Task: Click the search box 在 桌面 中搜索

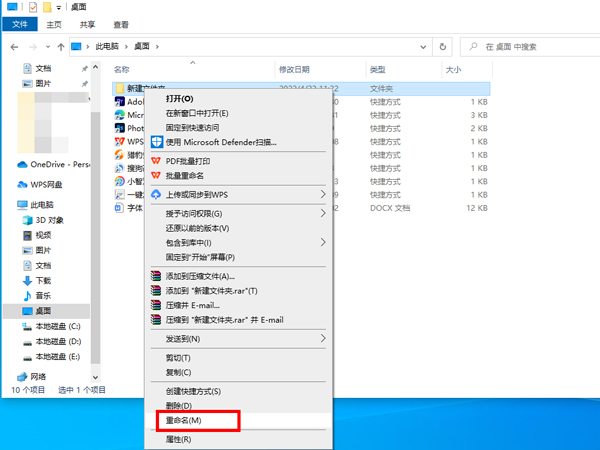Action: coord(530,47)
